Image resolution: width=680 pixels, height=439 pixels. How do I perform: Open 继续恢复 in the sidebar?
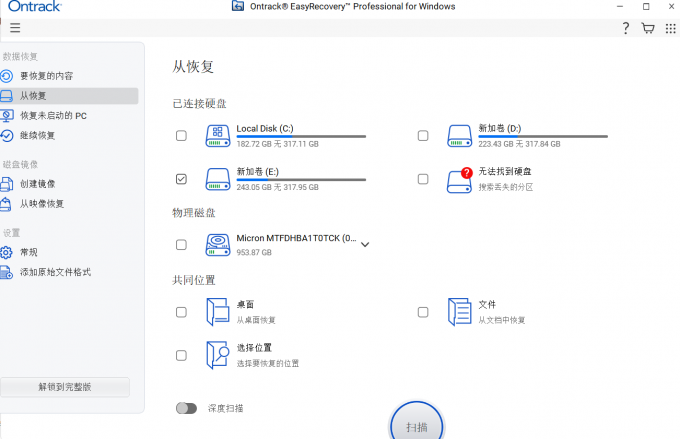pyautogui.click(x=69, y=136)
